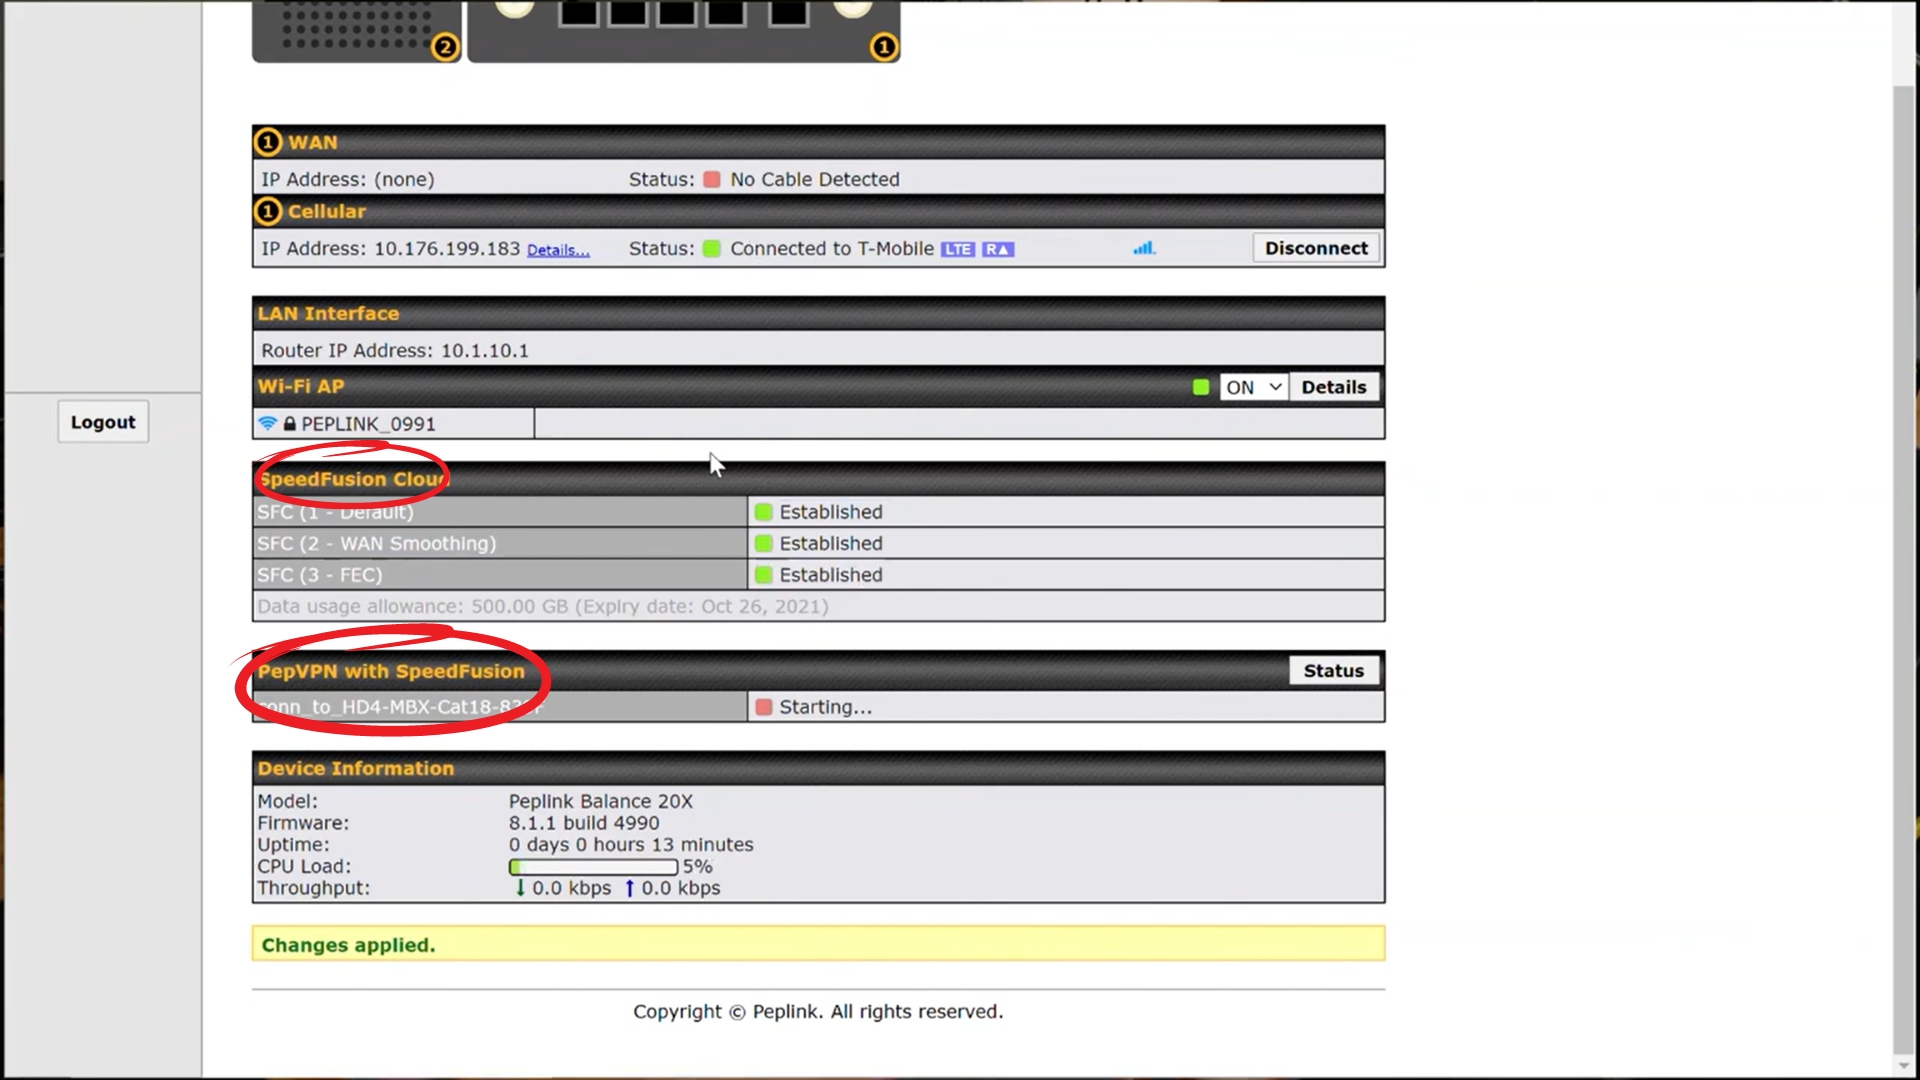Click the number 2 badge on device image

(445, 46)
